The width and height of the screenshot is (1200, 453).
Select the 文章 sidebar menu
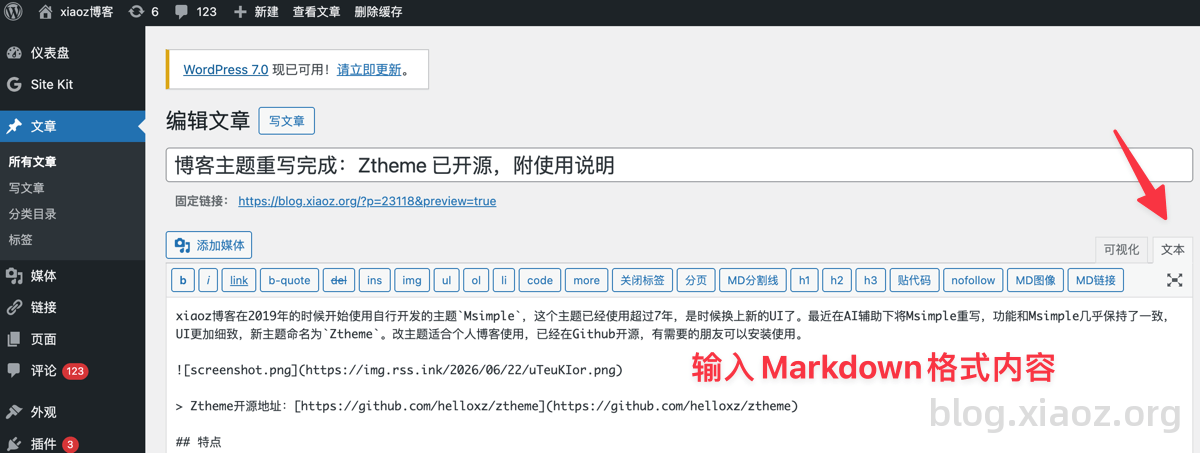click(72, 127)
